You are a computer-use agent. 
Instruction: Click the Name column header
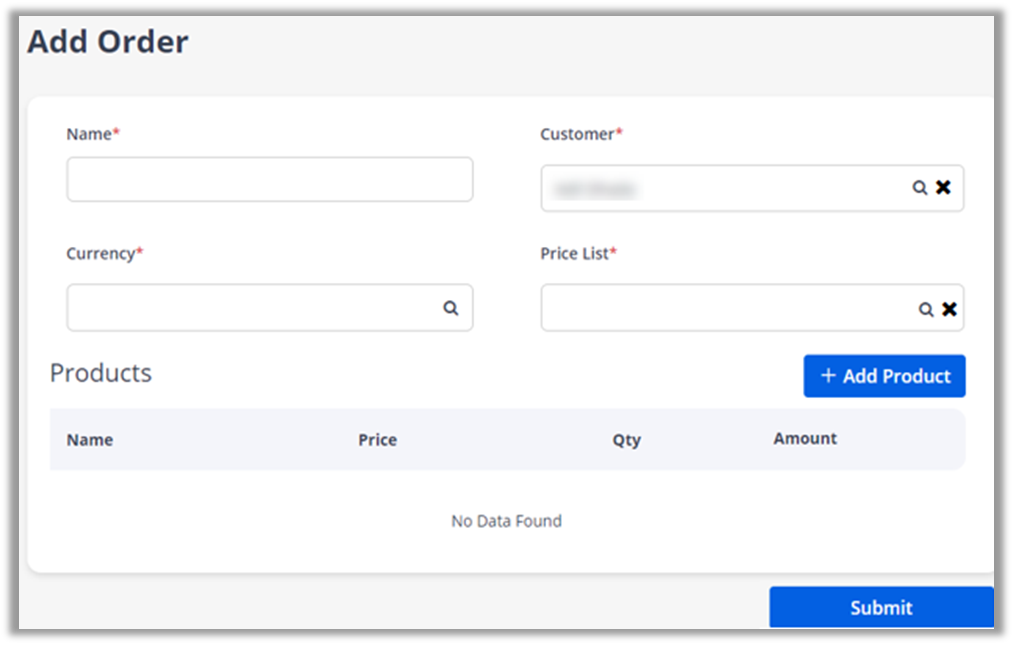90,440
